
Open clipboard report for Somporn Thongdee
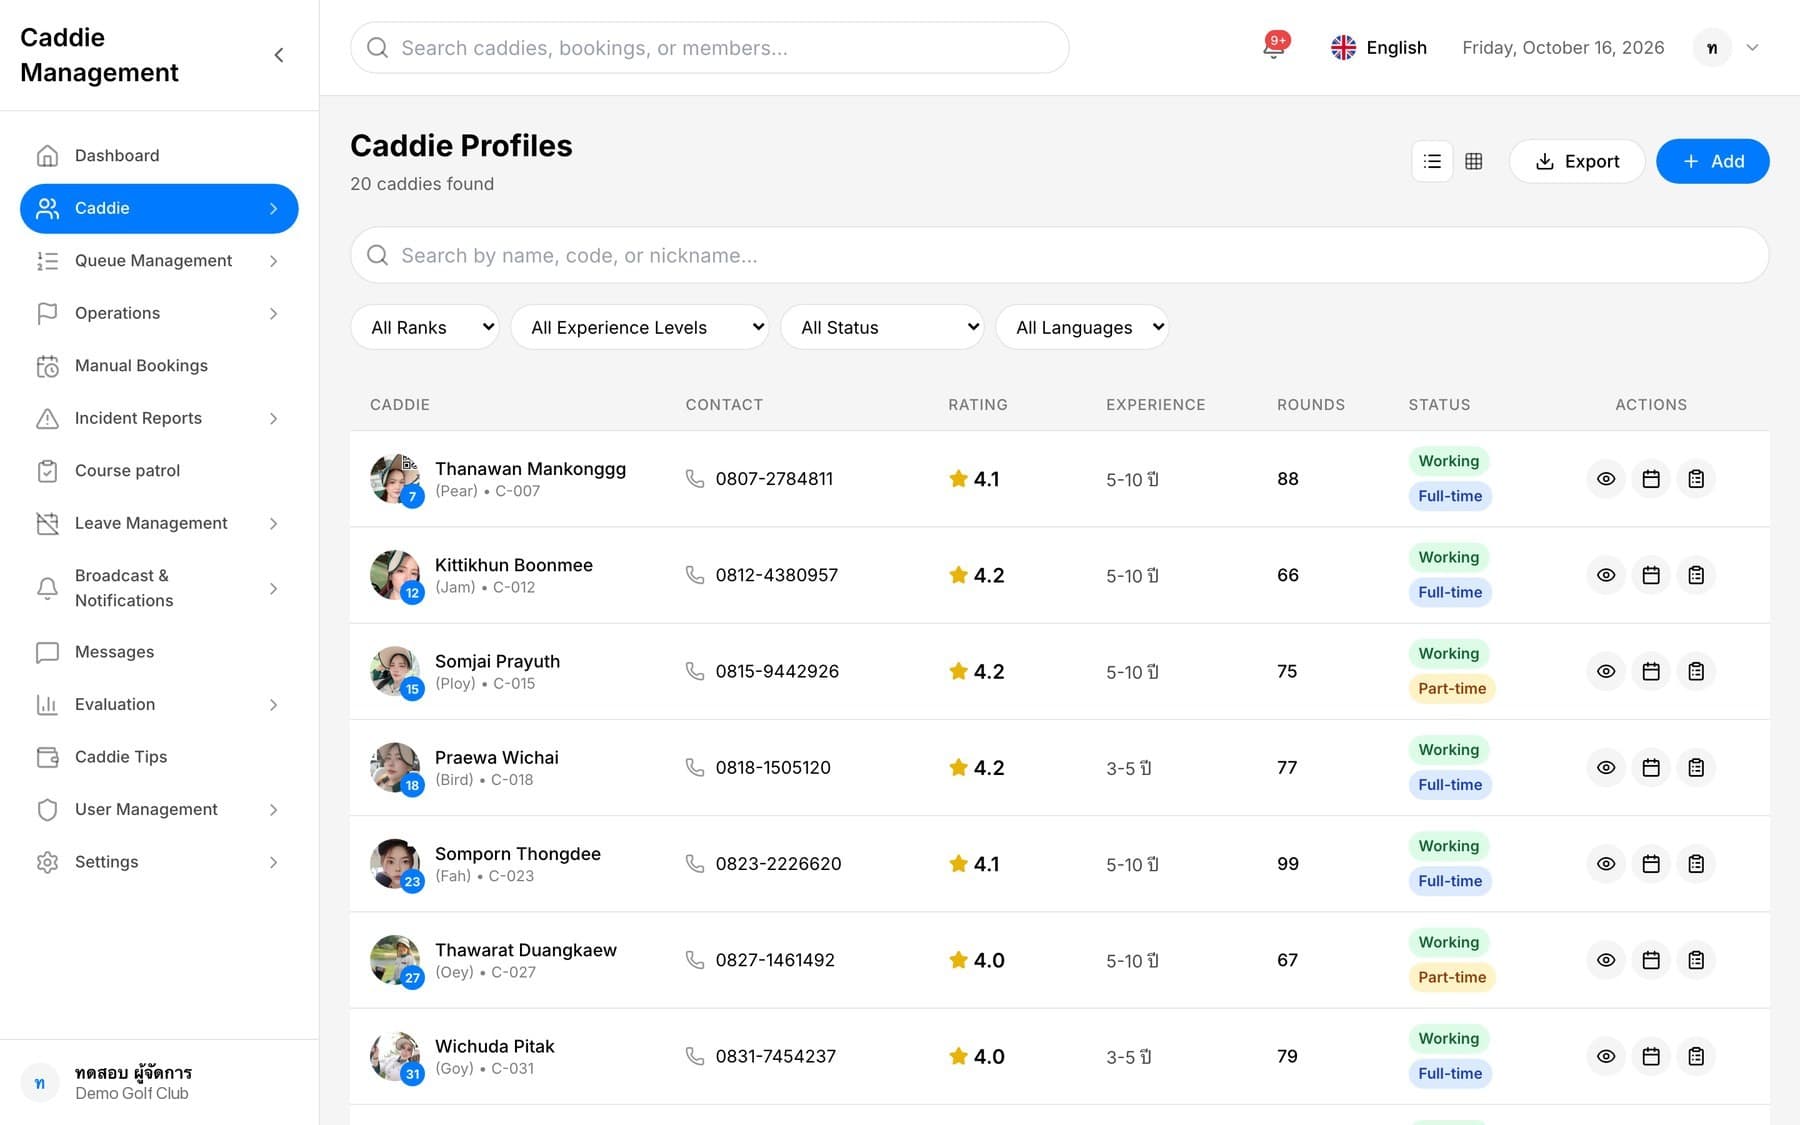pos(1696,863)
